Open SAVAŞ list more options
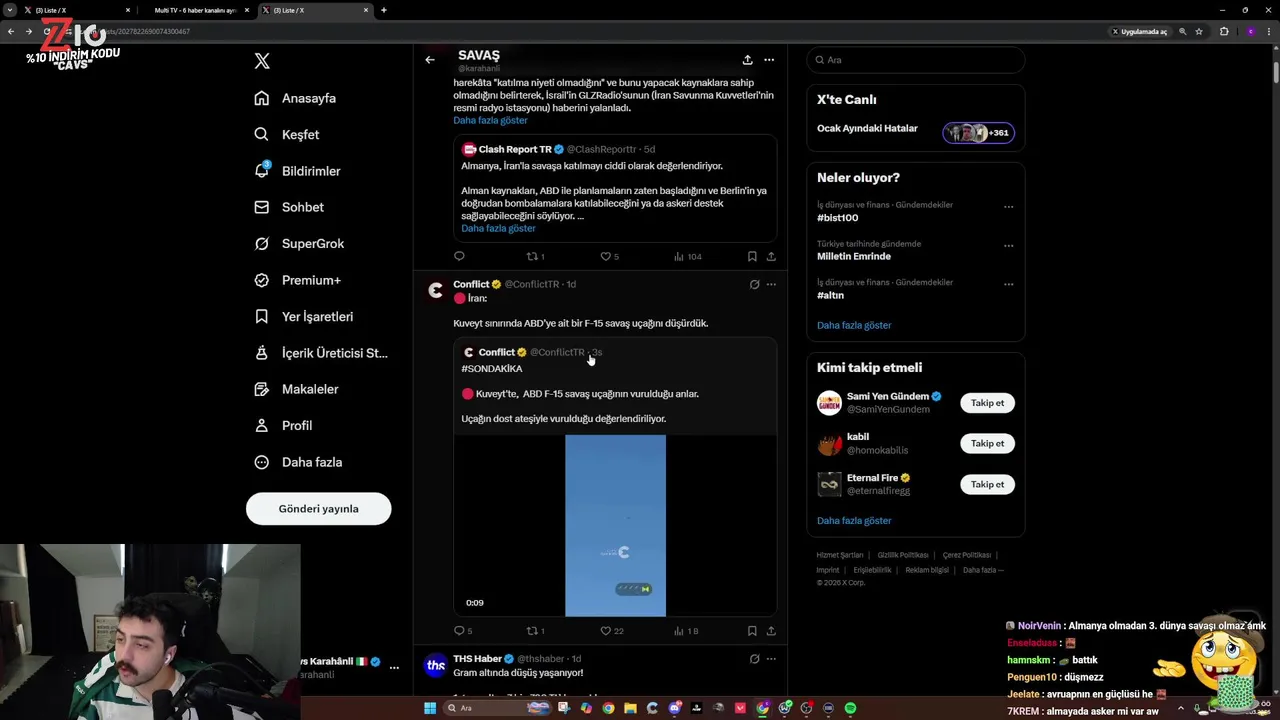The height and width of the screenshot is (720, 1280). pyautogui.click(x=769, y=60)
